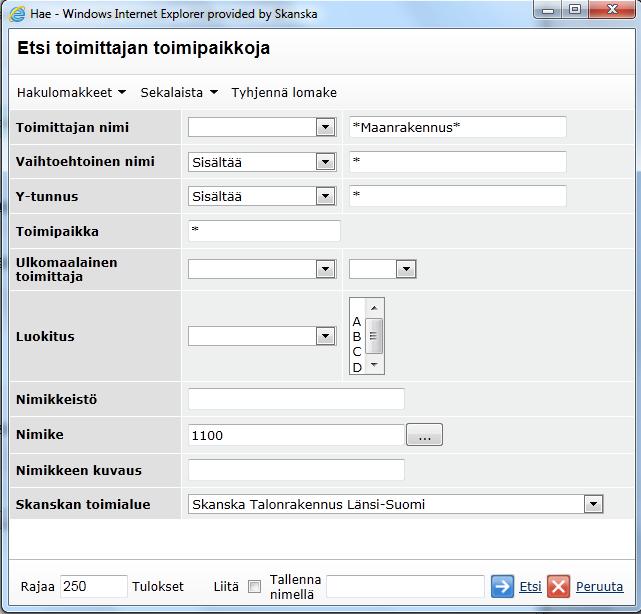Select class C in Luokitus list
Screen dimensions: 641x614
(357, 352)
